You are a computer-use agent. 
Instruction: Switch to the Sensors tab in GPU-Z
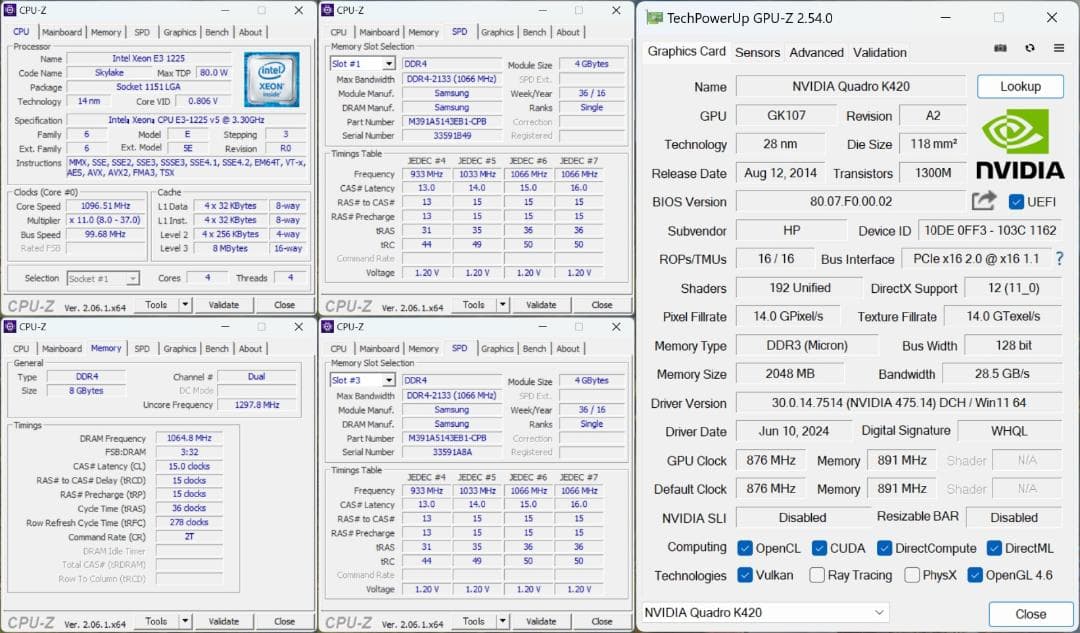(x=757, y=52)
